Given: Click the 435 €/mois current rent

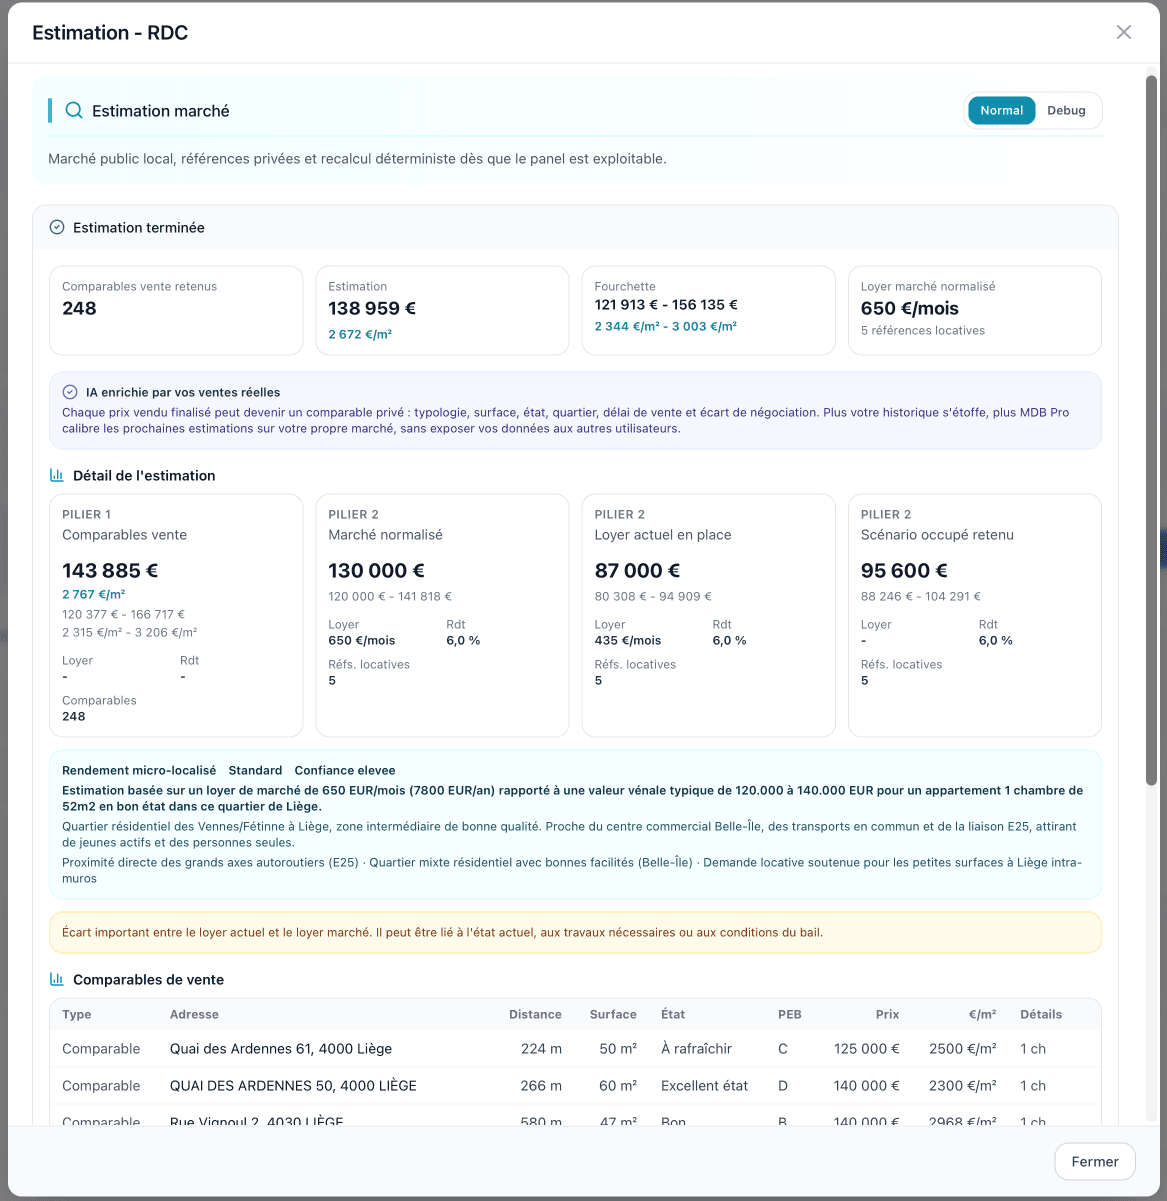Looking at the screenshot, I should point(628,640).
